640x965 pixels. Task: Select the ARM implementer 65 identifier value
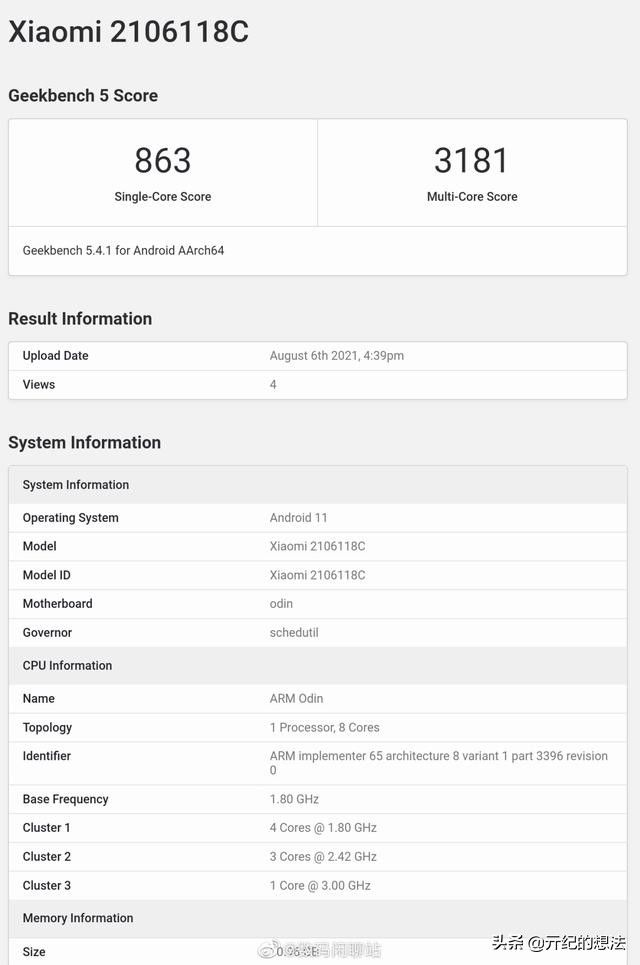click(x=439, y=763)
